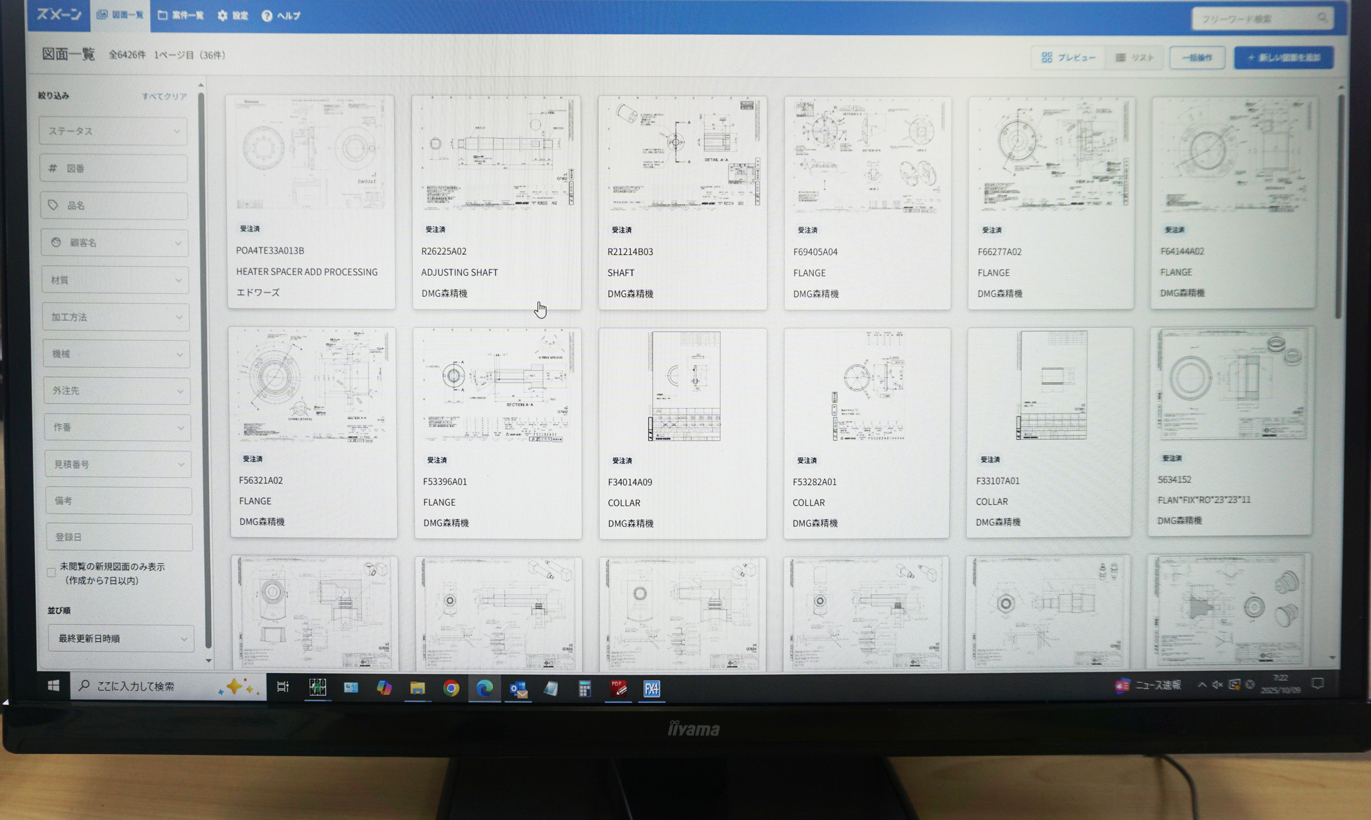Open Google Chrome from the taskbar
The image size is (1371, 820).
click(x=451, y=688)
